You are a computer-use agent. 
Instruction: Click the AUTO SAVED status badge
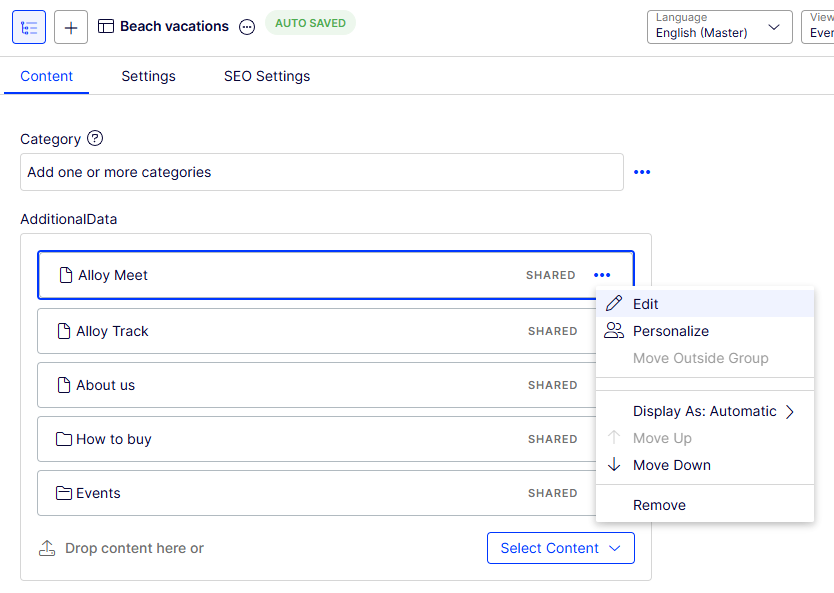tap(310, 23)
